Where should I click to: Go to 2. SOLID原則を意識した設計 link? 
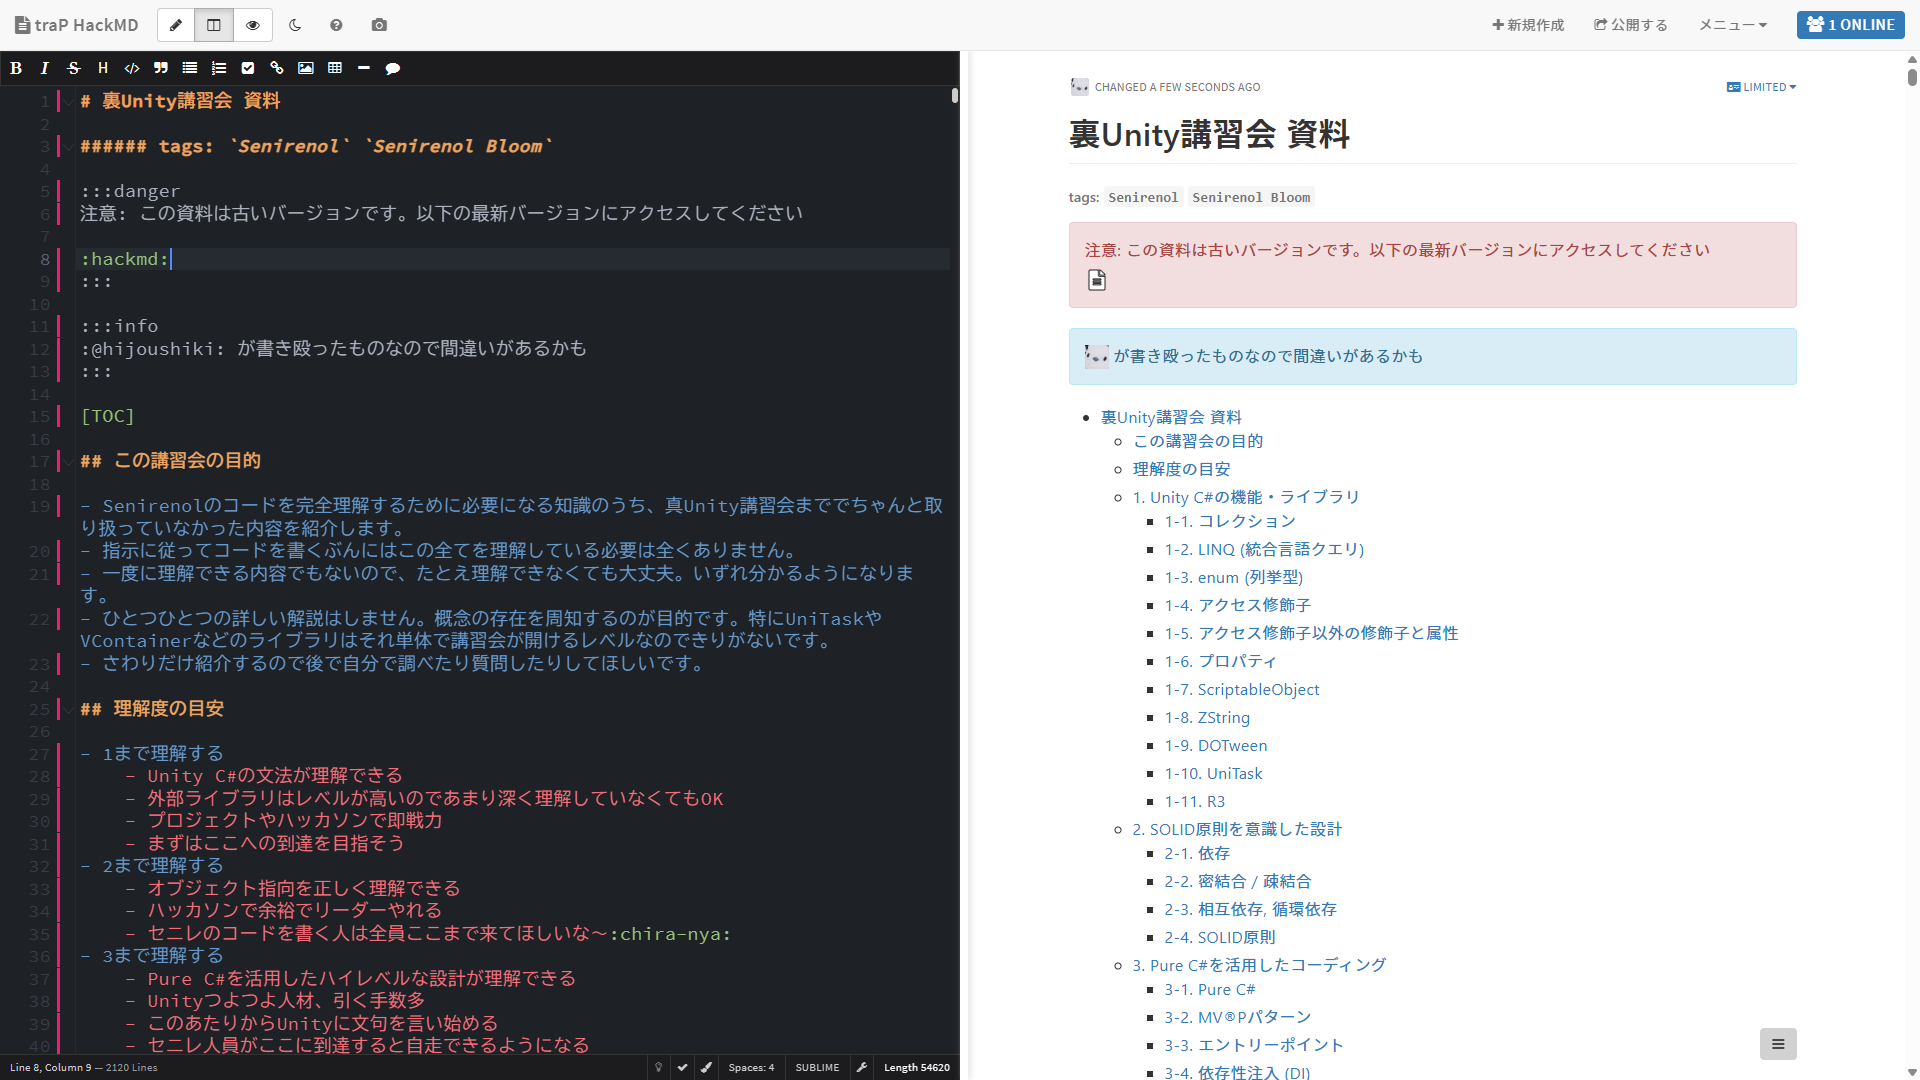(x=1237, y=829)
